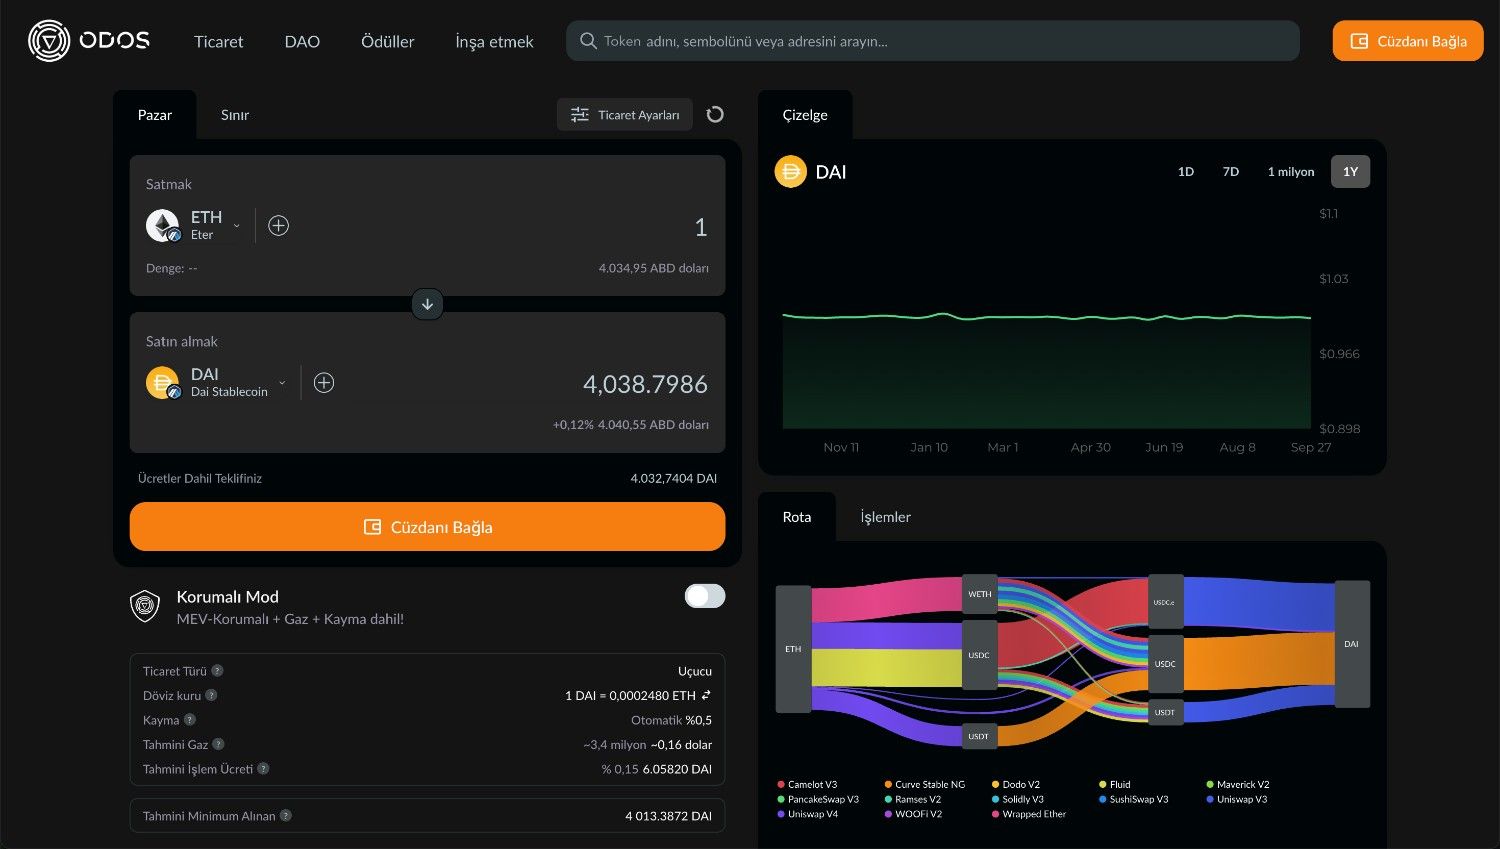1500x849 pixels.
Task: Click the top-right Cüzdanı Bağla button
Action: pos(1408,41)
